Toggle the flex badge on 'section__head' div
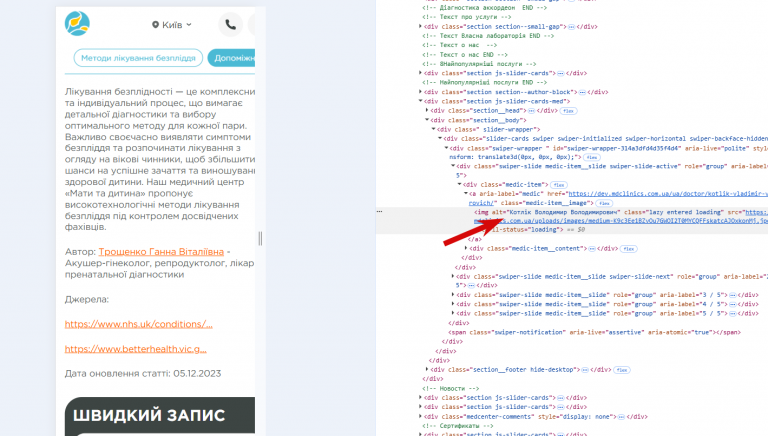Image resolution: width=768 pixels, height=436 pixels. coord(569,111)
